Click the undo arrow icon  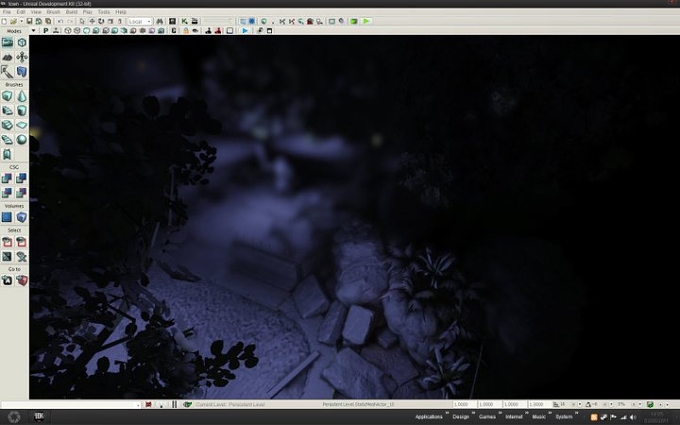pos(60,21)
